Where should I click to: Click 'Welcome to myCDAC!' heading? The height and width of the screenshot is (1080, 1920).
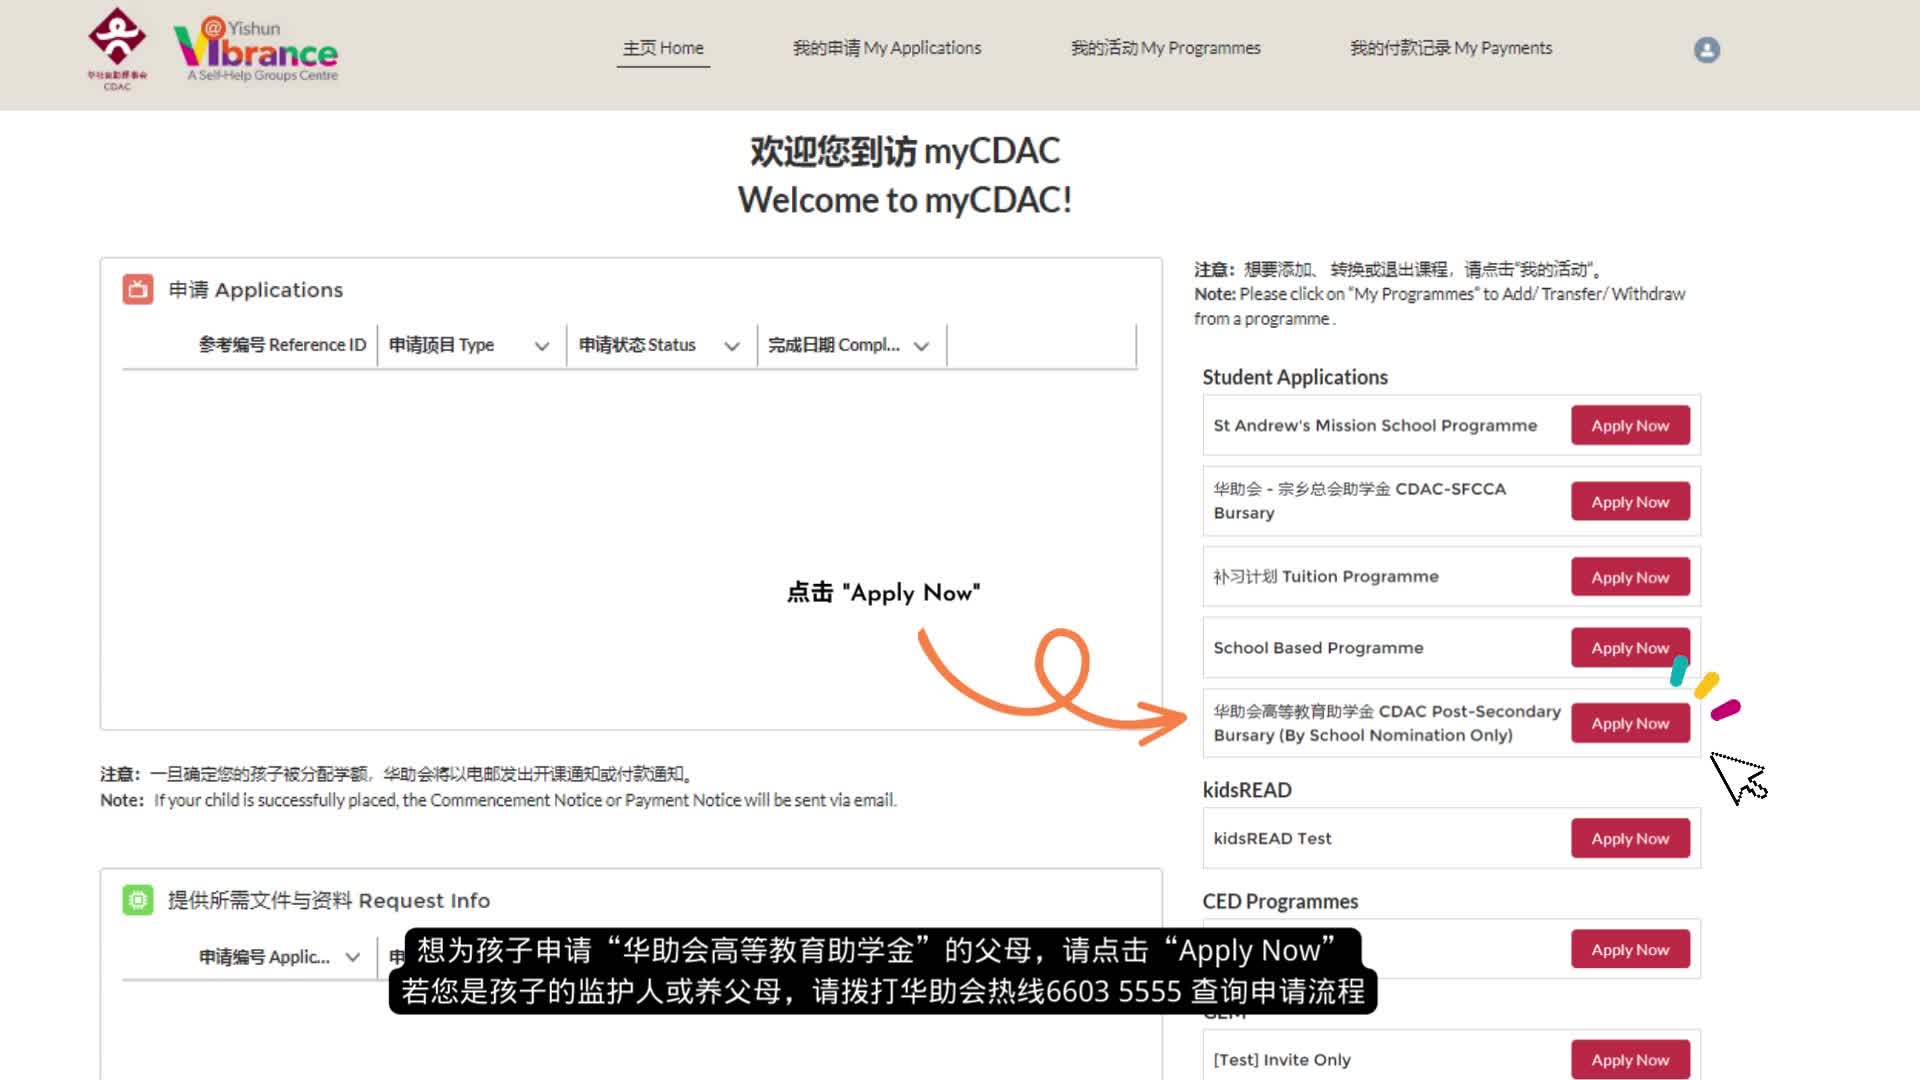[x=905, y=200]
